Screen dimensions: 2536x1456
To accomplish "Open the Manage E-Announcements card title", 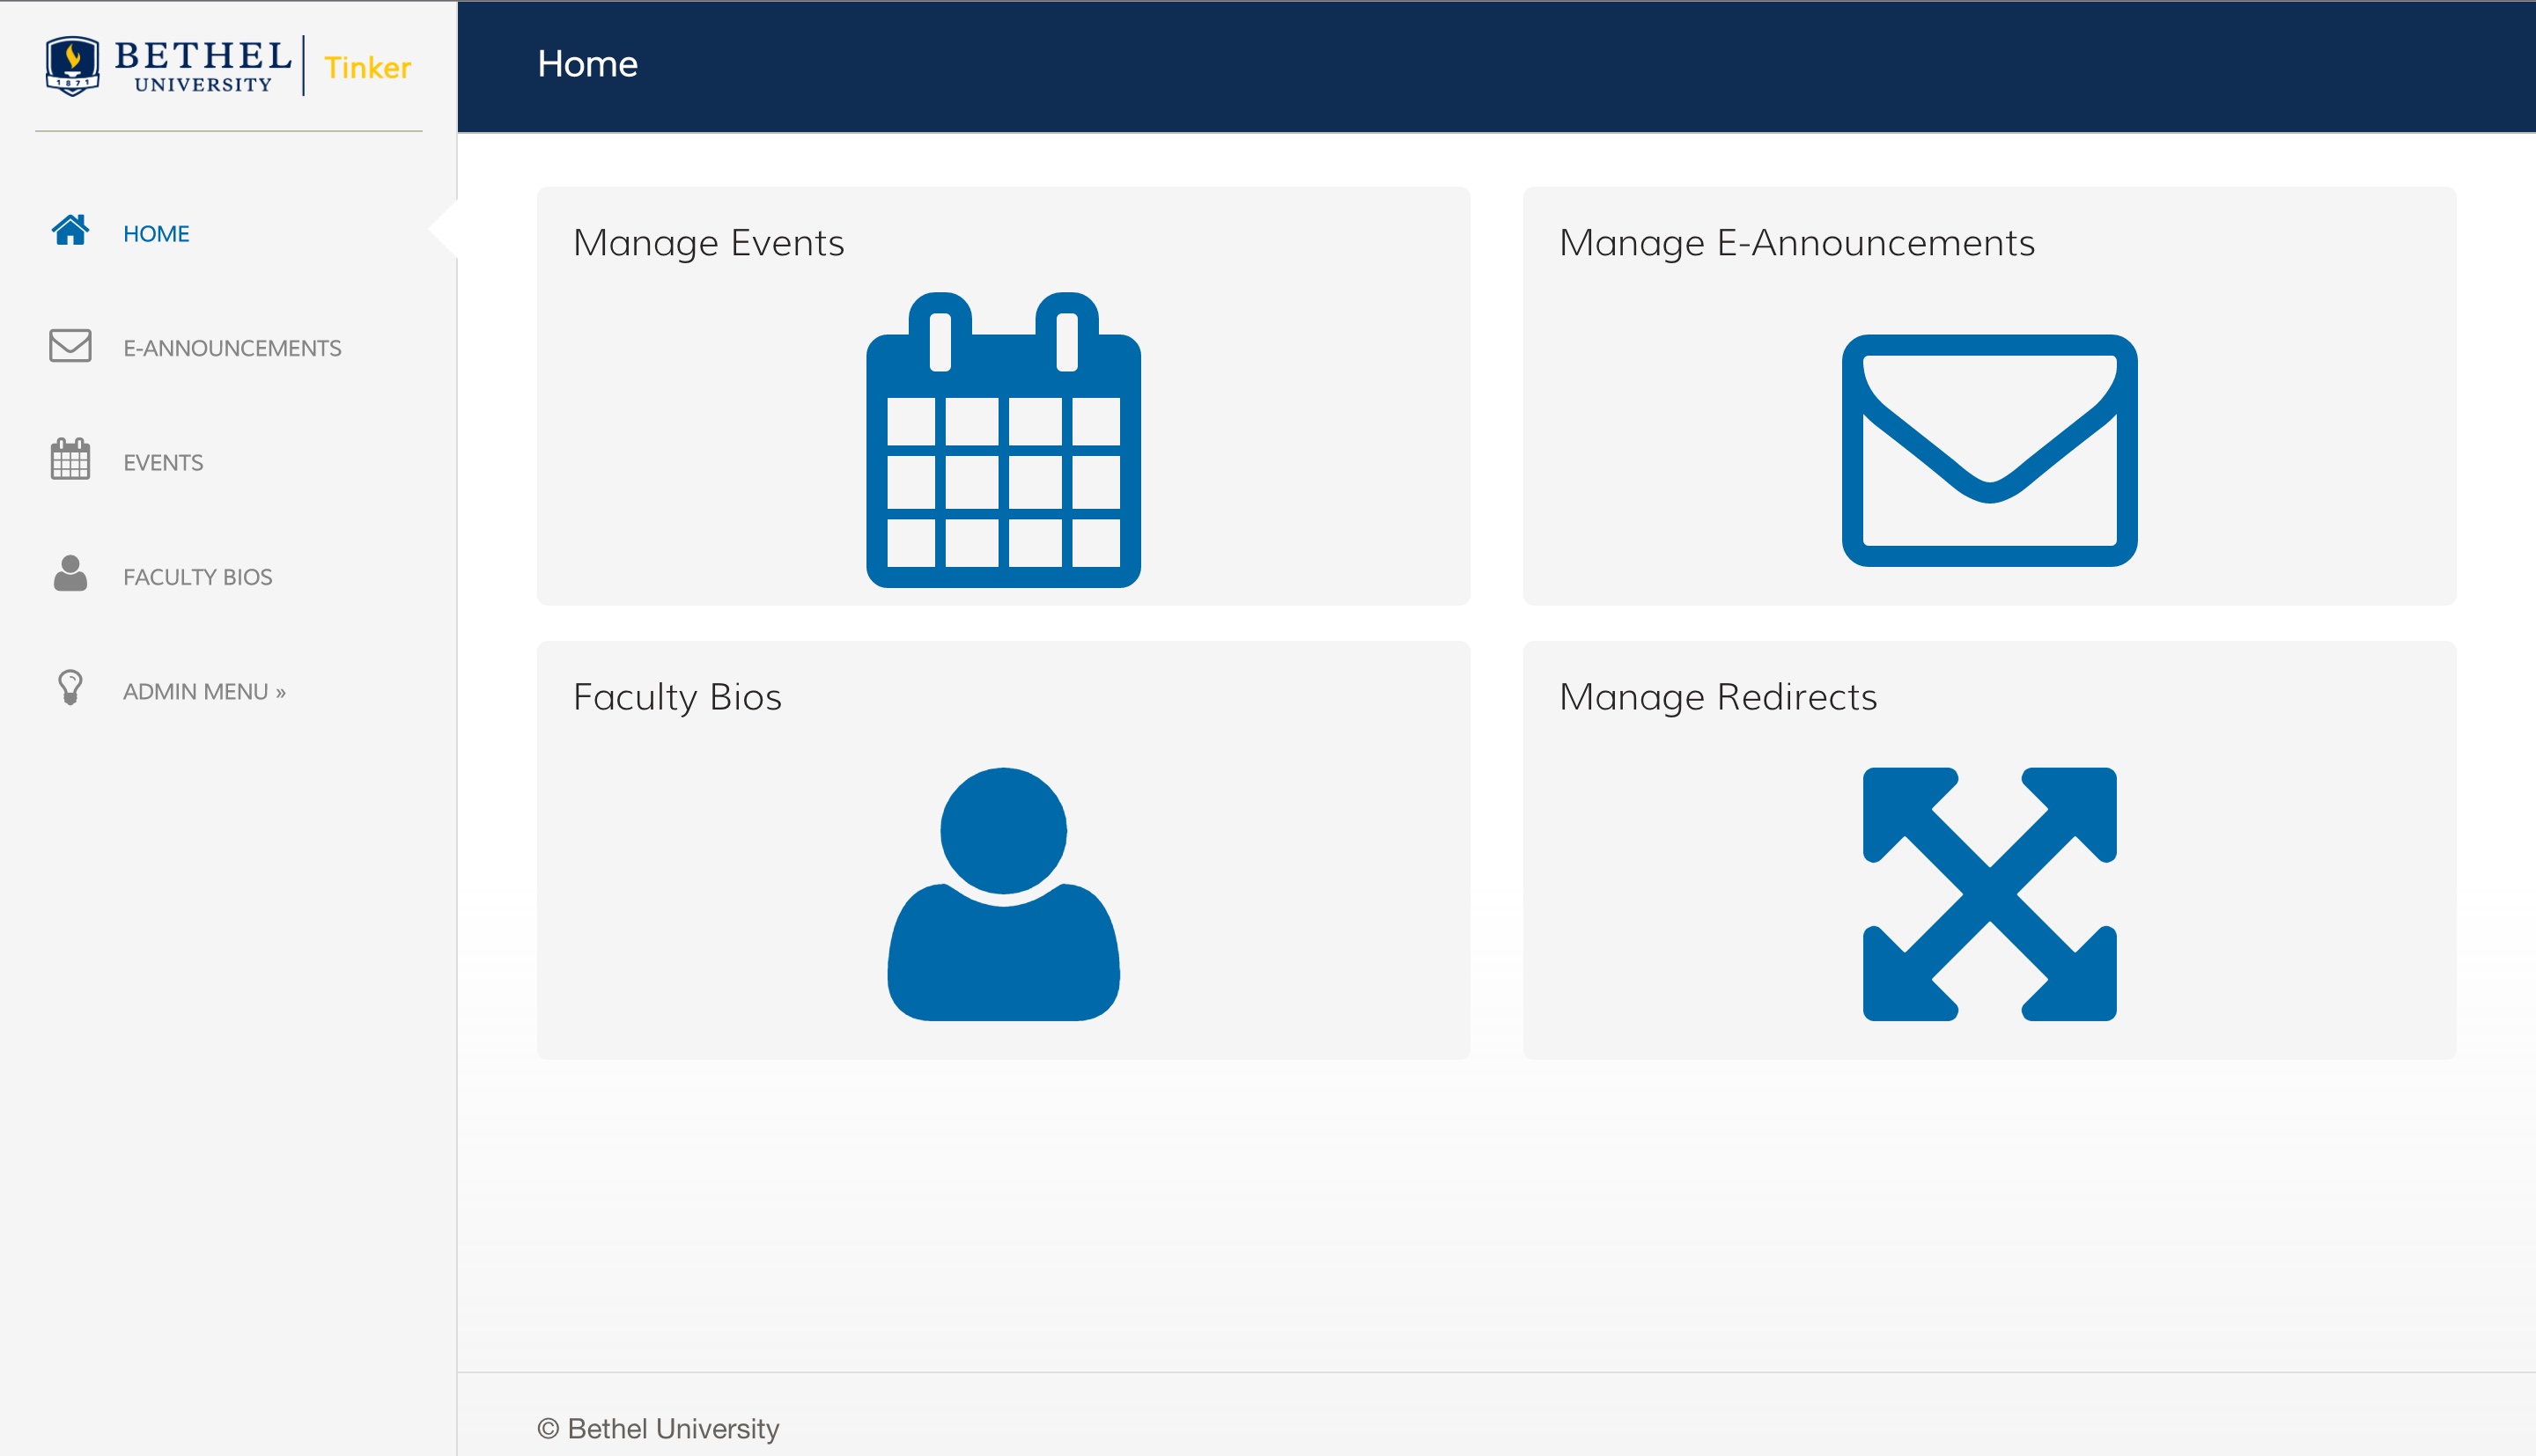I will (x=1796, y=243).
